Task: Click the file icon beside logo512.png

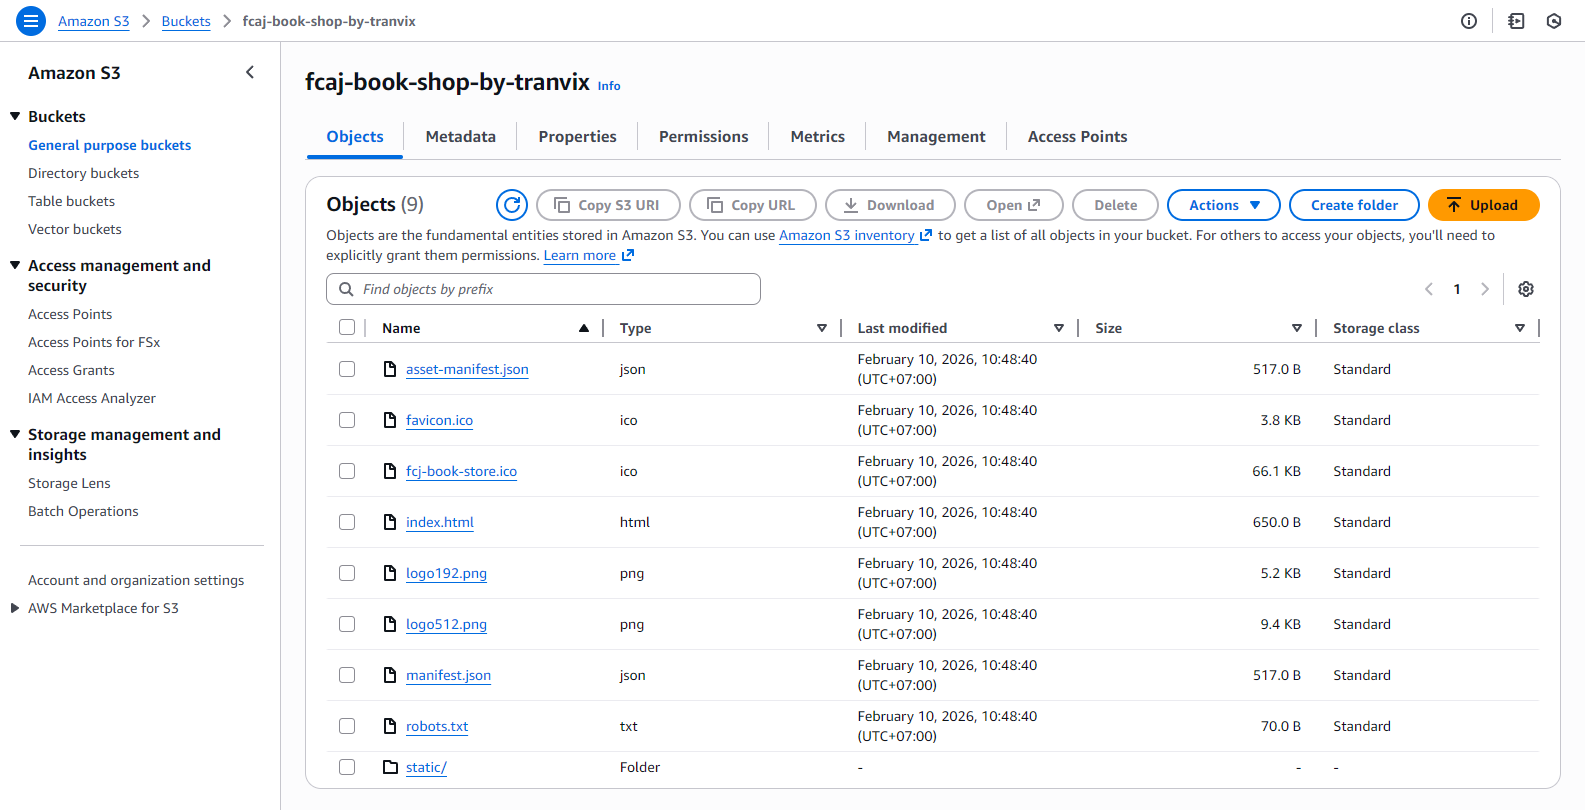Action: pos(390,624)
